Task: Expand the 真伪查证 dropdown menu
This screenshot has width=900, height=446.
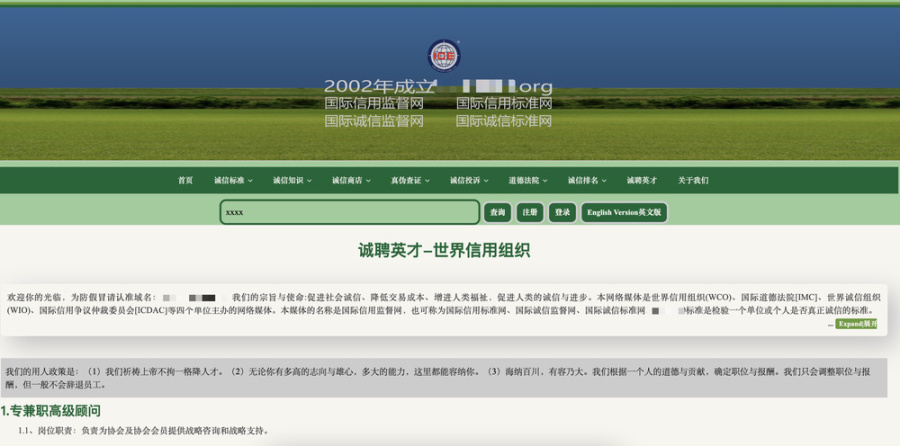Action: tap(410, 180)
